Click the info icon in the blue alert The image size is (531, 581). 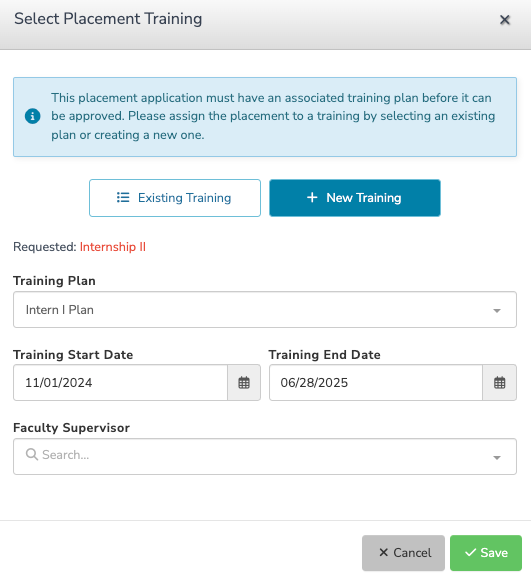33,116
